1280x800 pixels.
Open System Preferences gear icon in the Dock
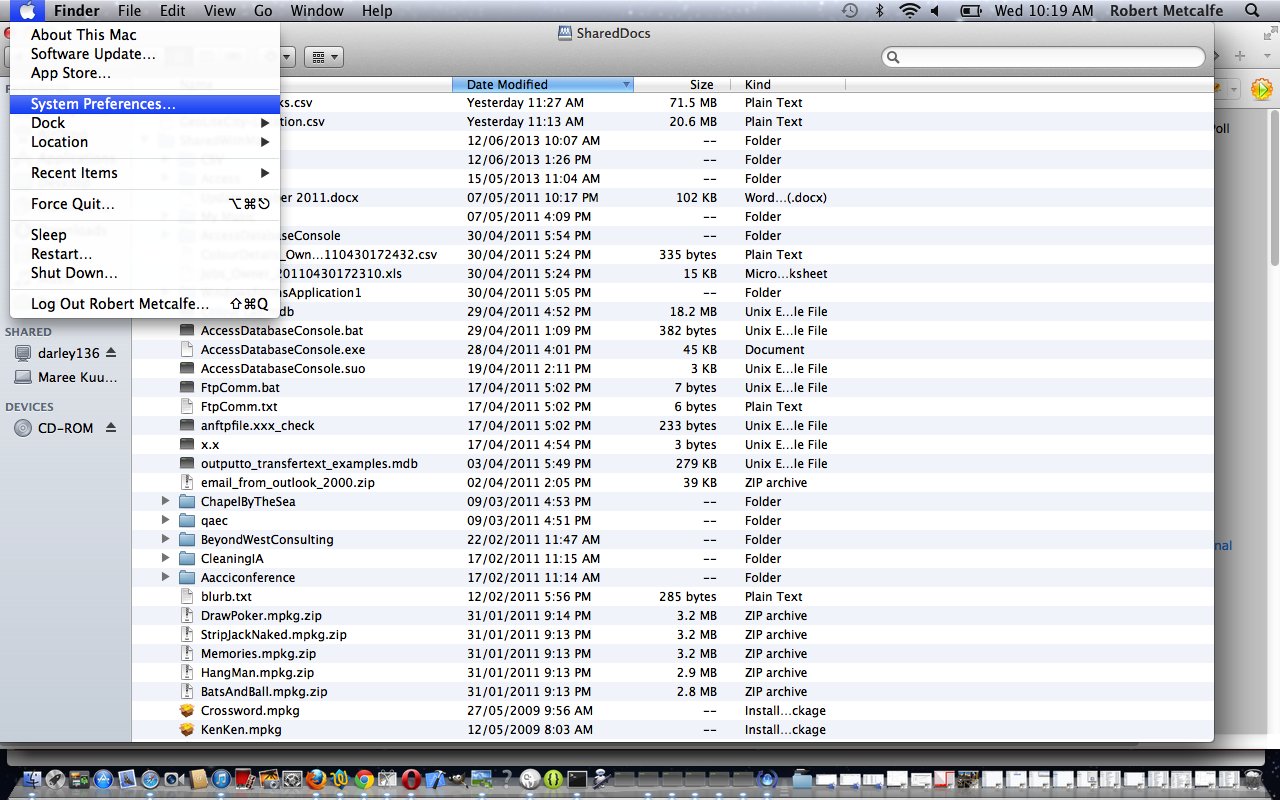[x=292, y=779]
